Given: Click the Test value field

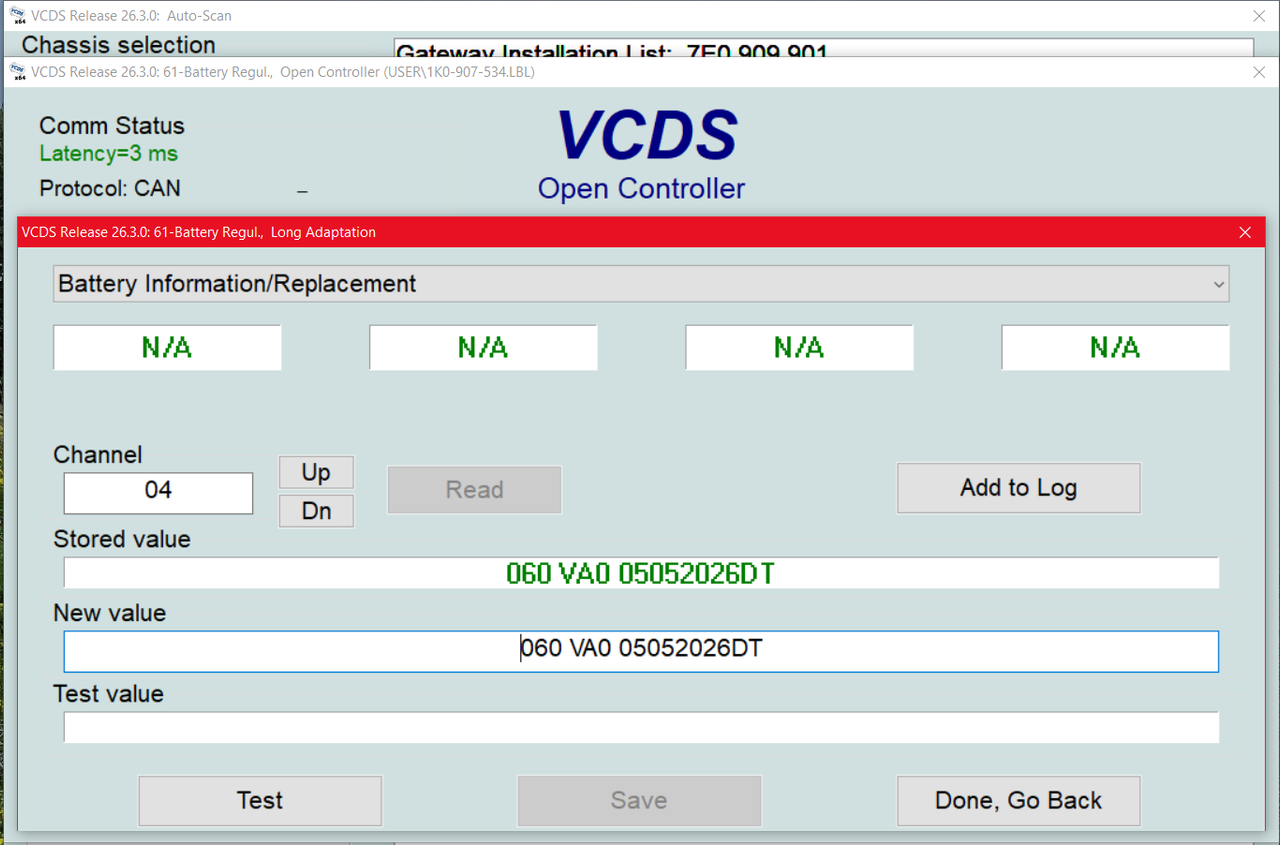Looking at the screenshot, I should pos(641,727).
